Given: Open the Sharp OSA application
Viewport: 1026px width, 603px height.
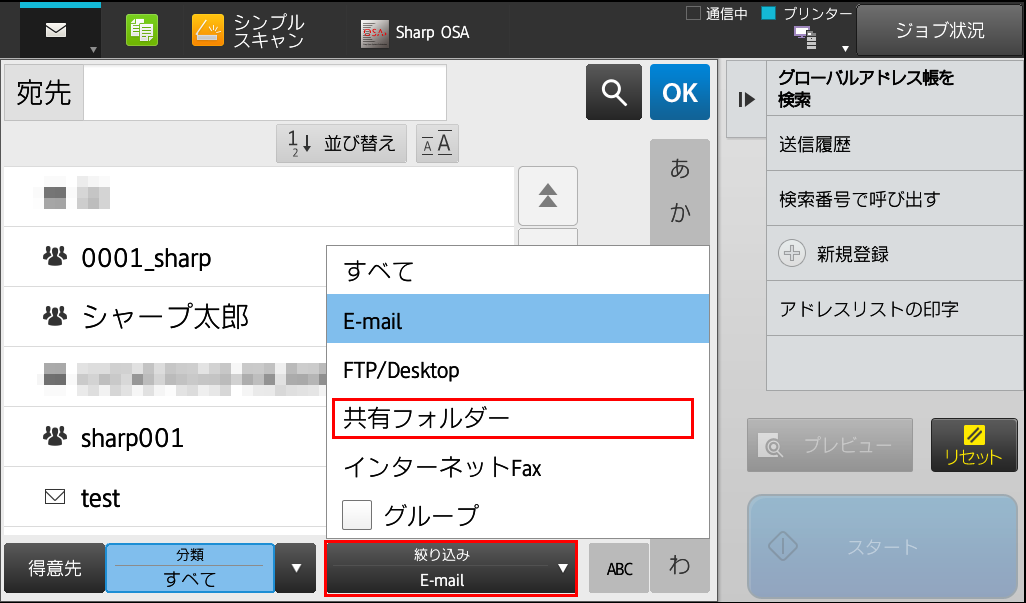Looking at the screenshot, I should (x=415, y=32).
